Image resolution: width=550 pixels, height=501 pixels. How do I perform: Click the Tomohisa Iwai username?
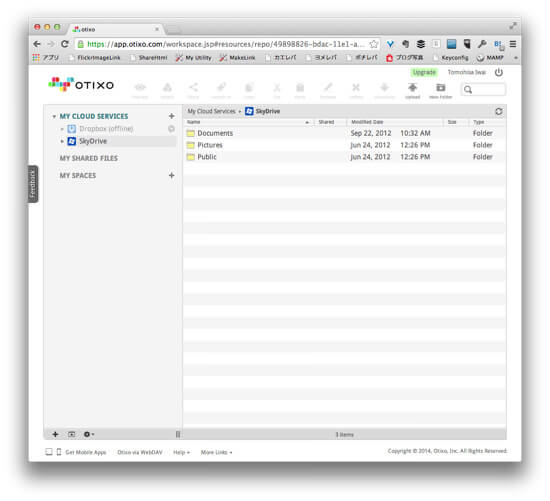(x=467, y=72)
